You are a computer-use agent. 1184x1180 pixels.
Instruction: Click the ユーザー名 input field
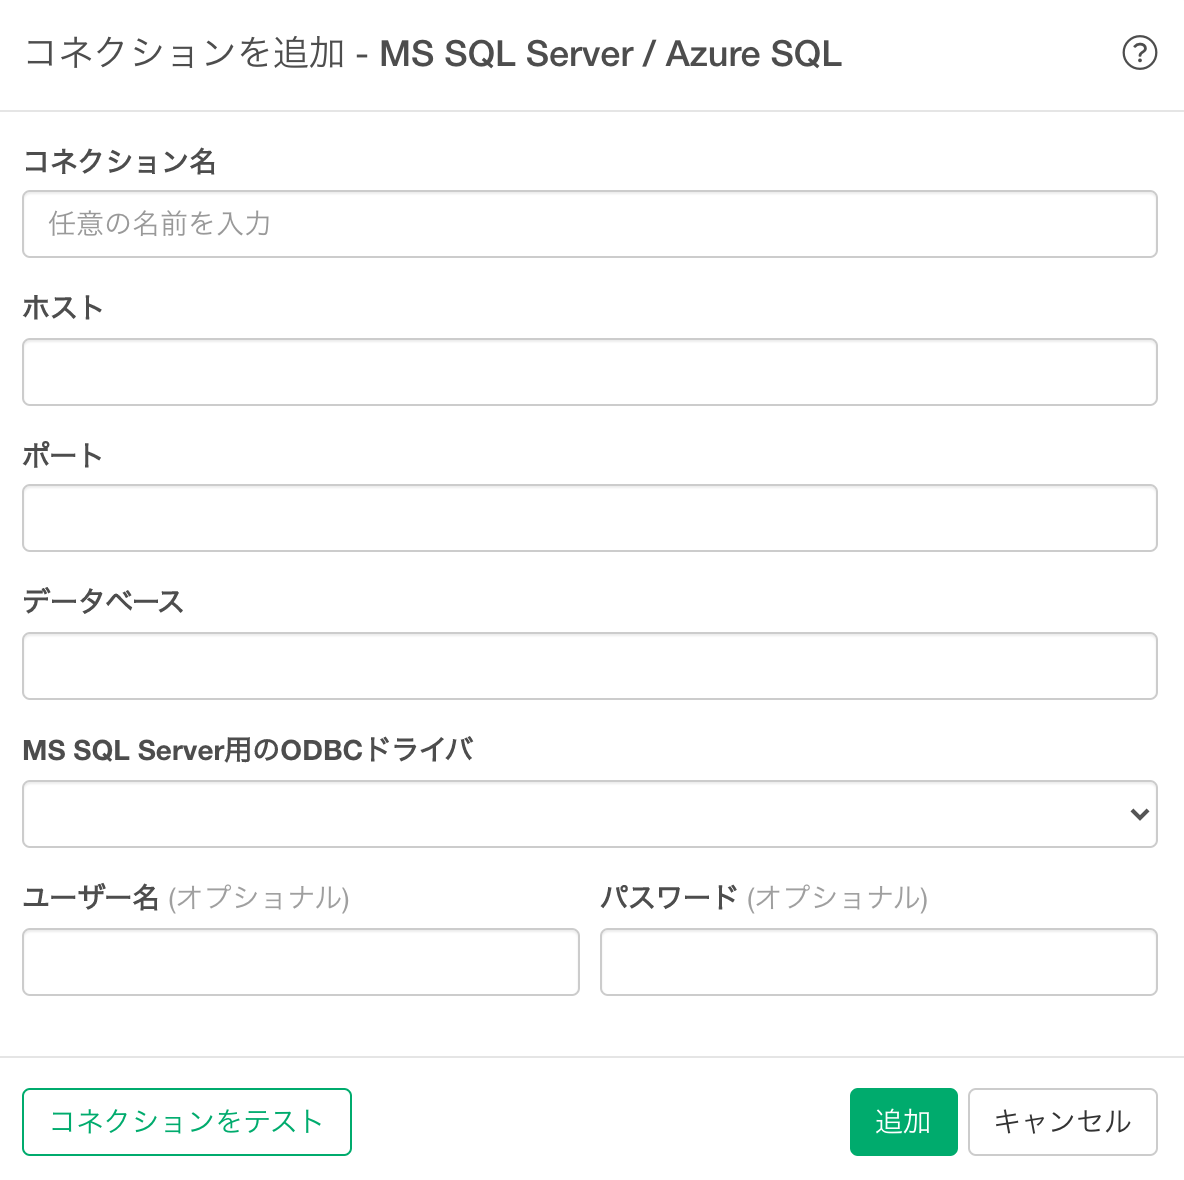point(301,962)
